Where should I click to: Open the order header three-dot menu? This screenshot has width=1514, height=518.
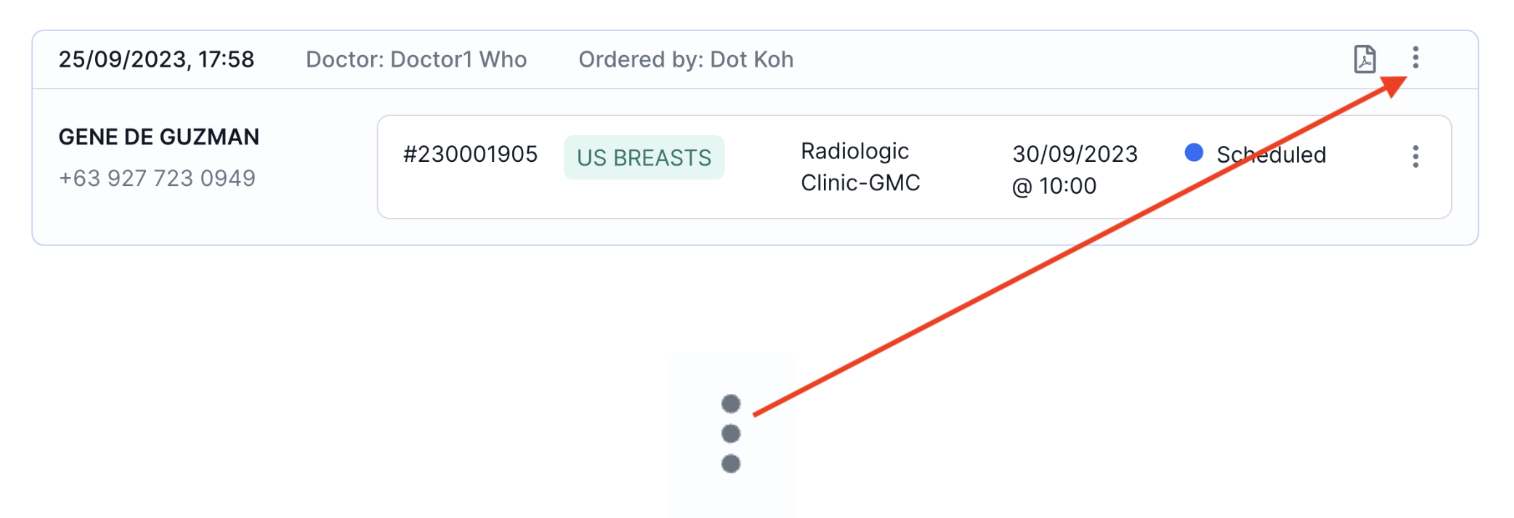pyautogui.click(x=1415, y=58)
